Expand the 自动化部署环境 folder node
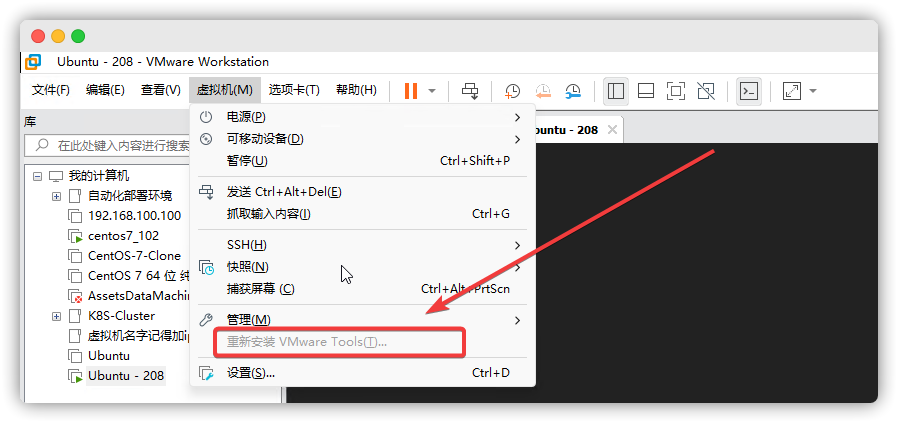This screenshot has width=898, height=423. [x=56, y=196]
